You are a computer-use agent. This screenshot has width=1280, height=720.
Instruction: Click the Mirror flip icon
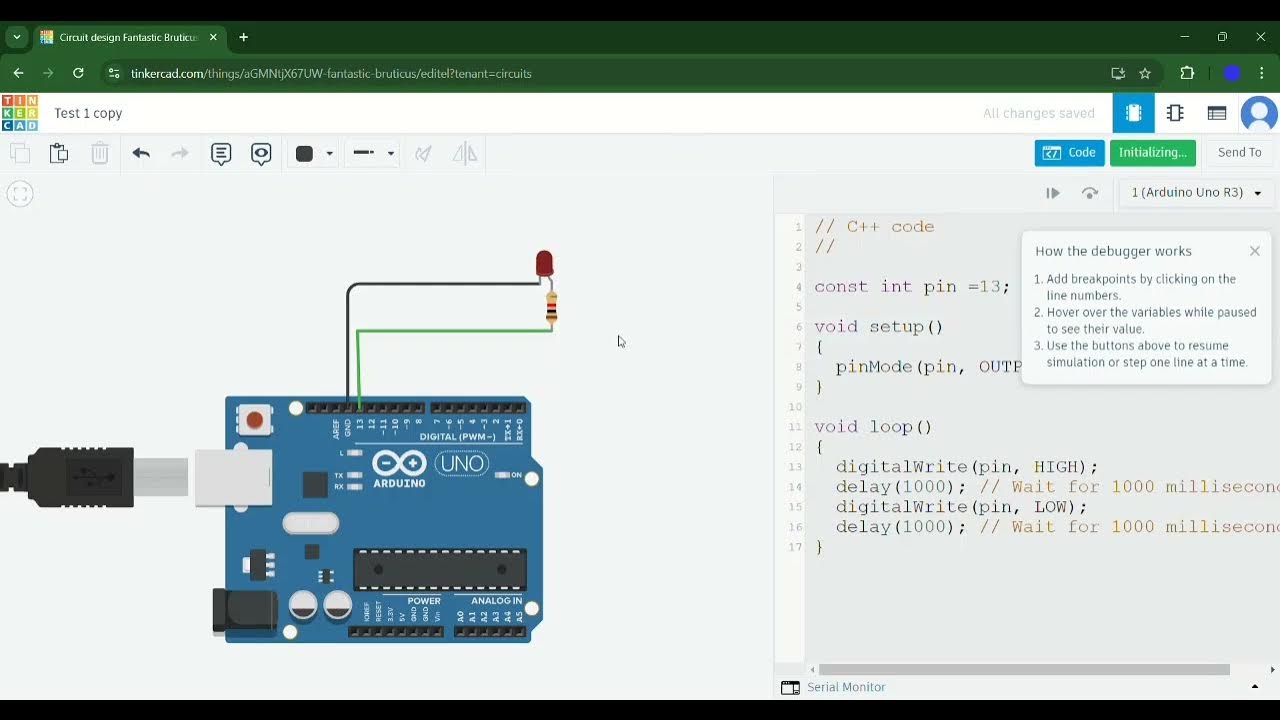click(x=465, y=153)
